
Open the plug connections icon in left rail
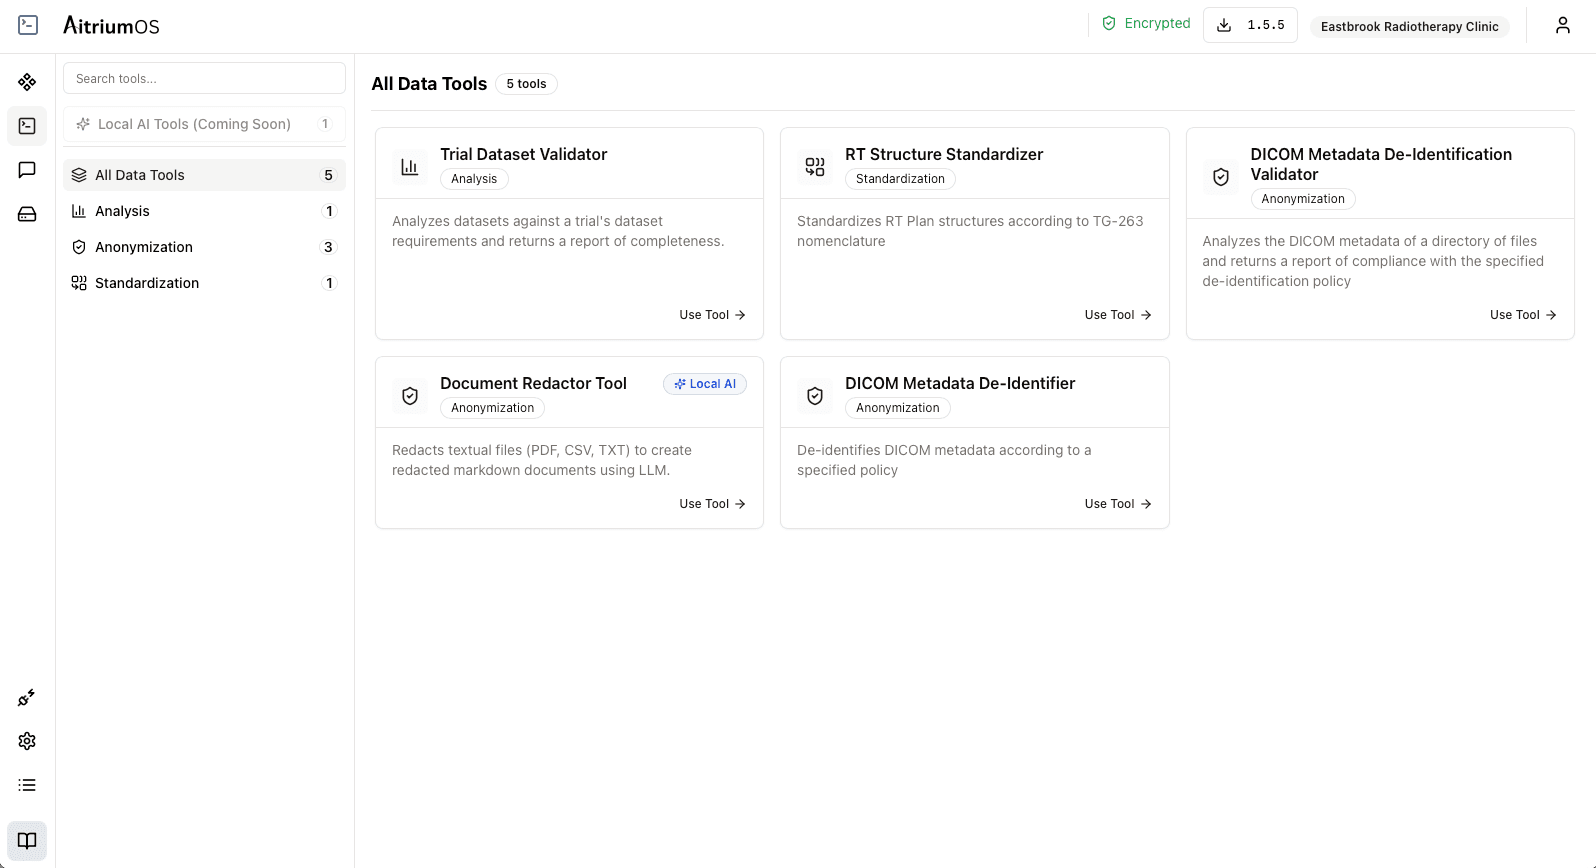(x=27, y=697)
